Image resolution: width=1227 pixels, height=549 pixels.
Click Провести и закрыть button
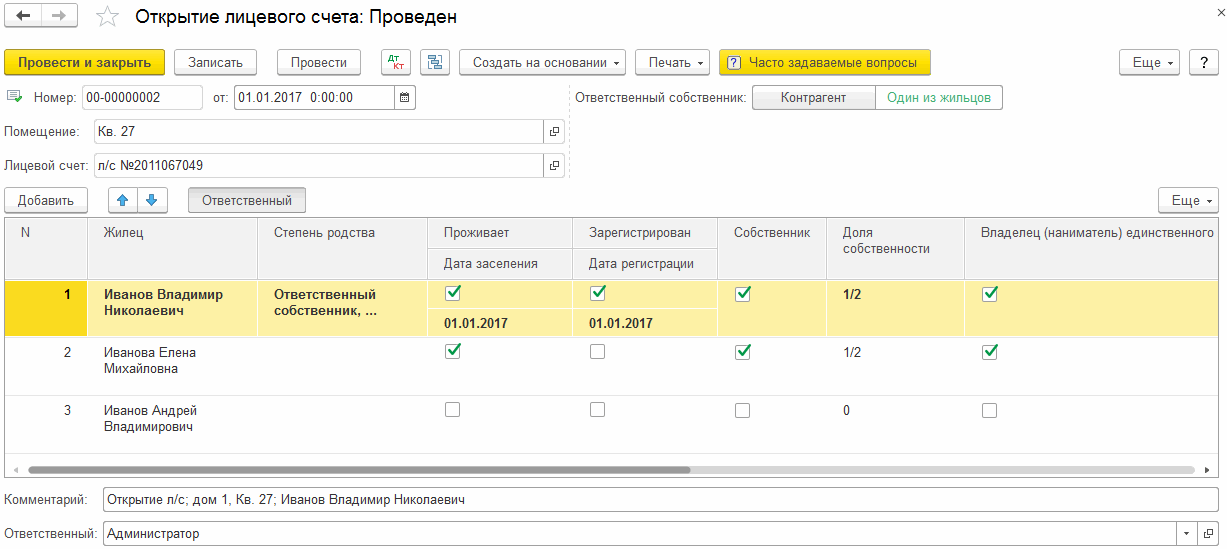85,62
